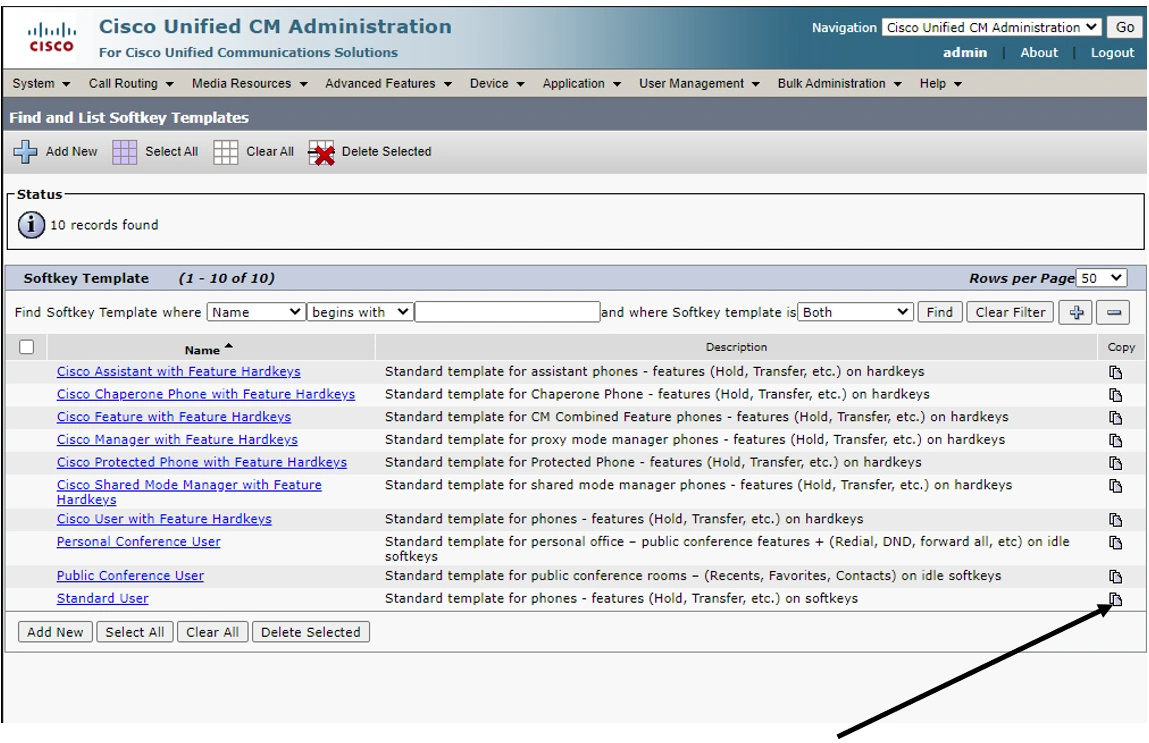Open the Advanced Features menu
1149x743 pixels.
(388, 84)
